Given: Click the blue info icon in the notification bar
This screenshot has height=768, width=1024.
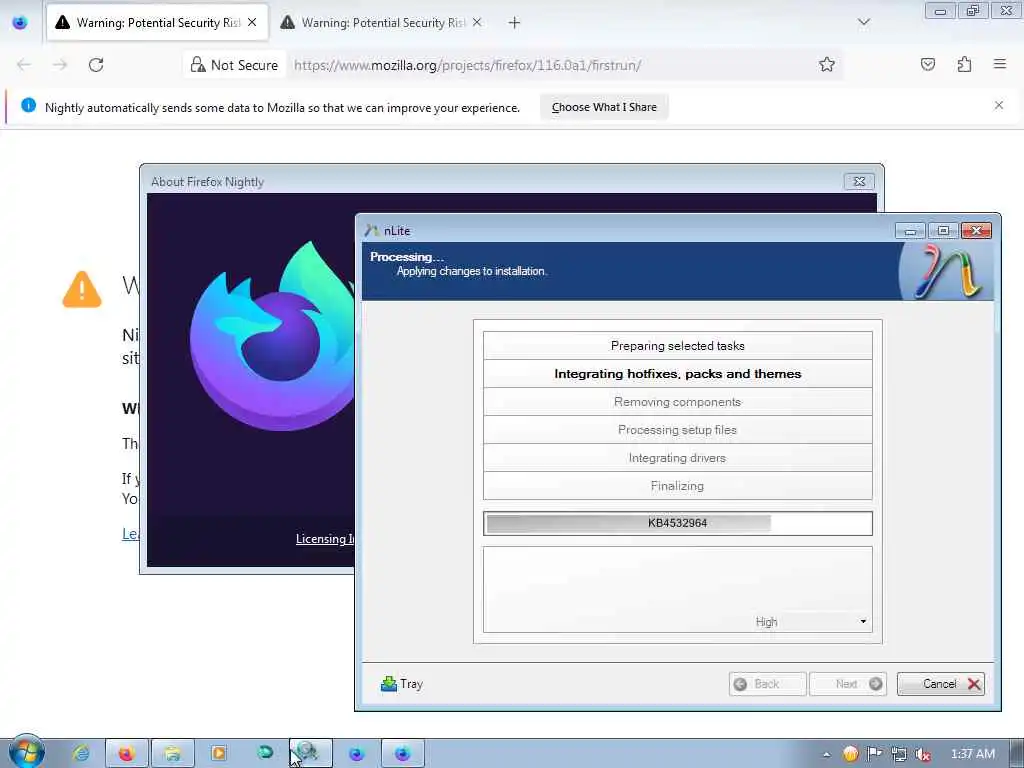Looking at the screenshot, I should tap(28, 105).
